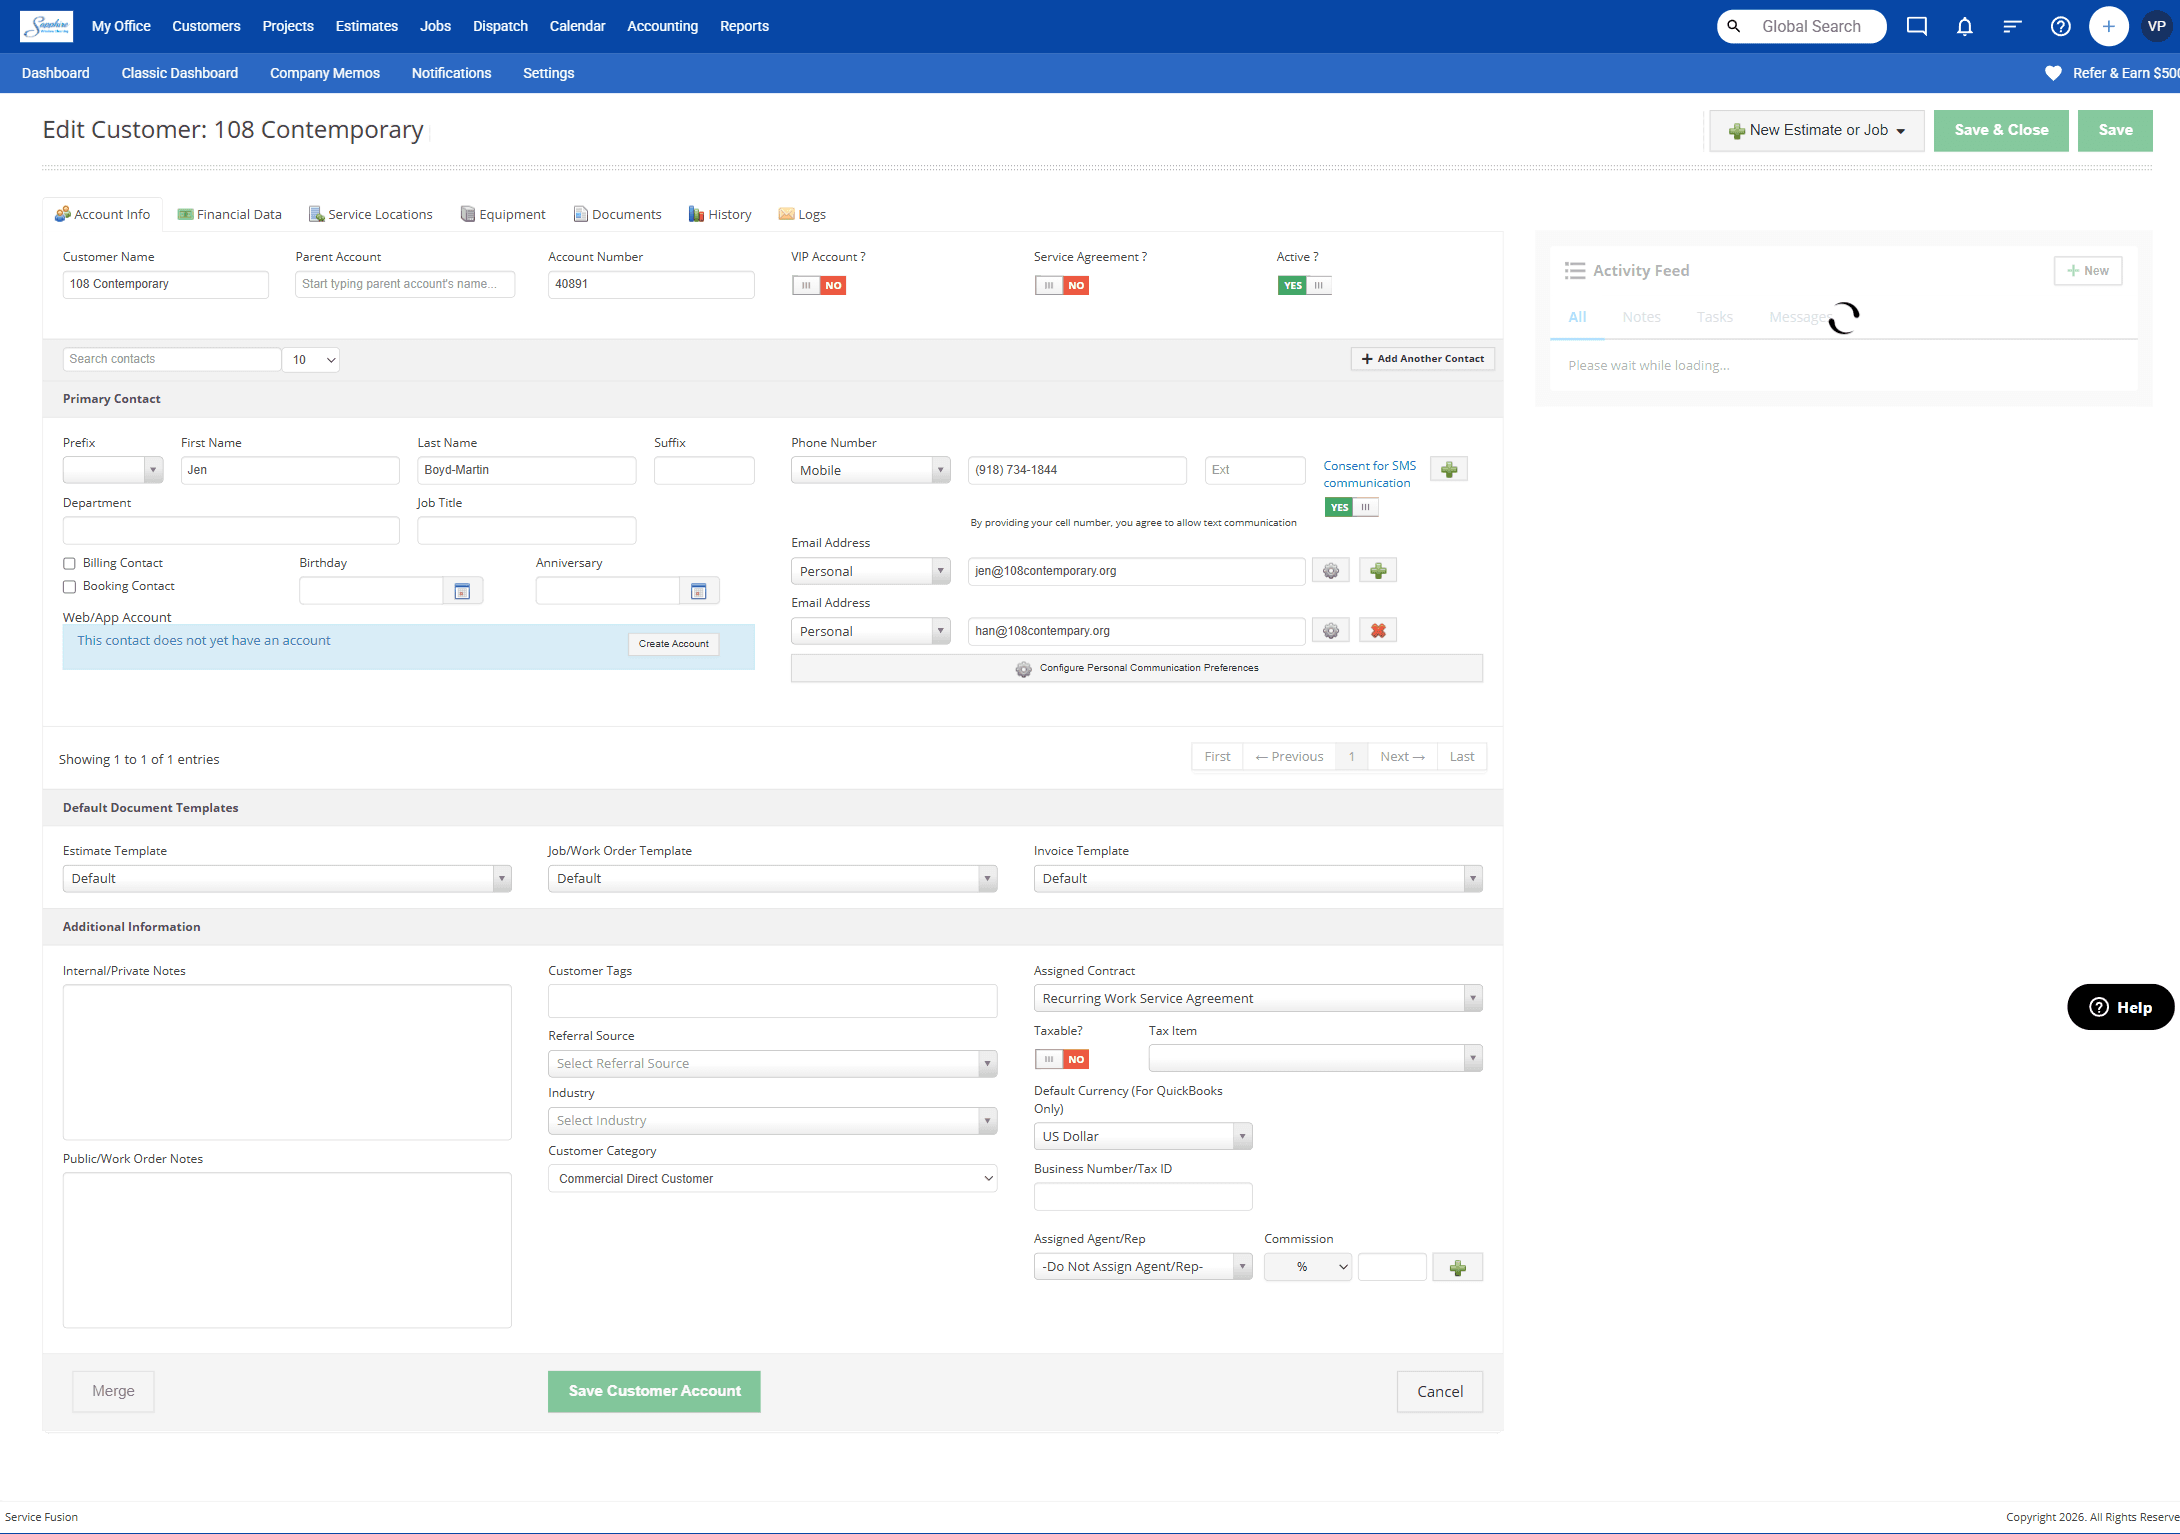This screenshot has height=1534, width=2180.
Task: Click the Cancel button
Action: [1440, 1392]
